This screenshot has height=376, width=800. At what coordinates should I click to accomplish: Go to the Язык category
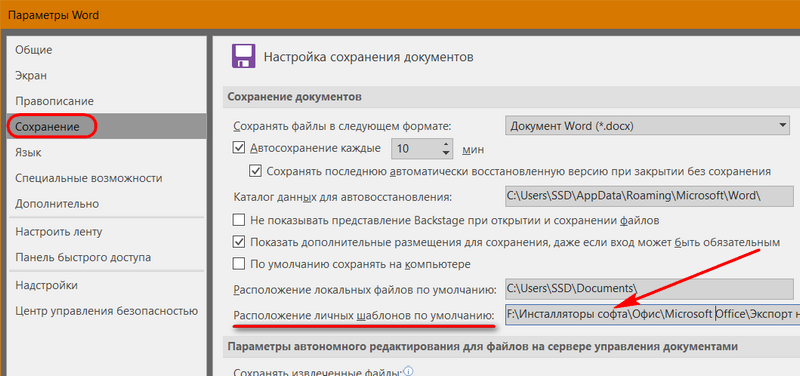[29, 153]
